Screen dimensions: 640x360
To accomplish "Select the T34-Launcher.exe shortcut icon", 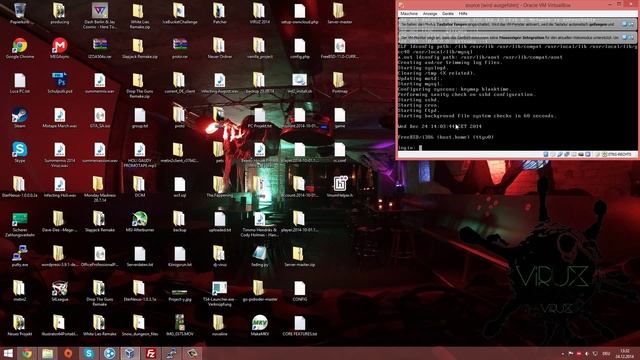I will tap(220, 294).
